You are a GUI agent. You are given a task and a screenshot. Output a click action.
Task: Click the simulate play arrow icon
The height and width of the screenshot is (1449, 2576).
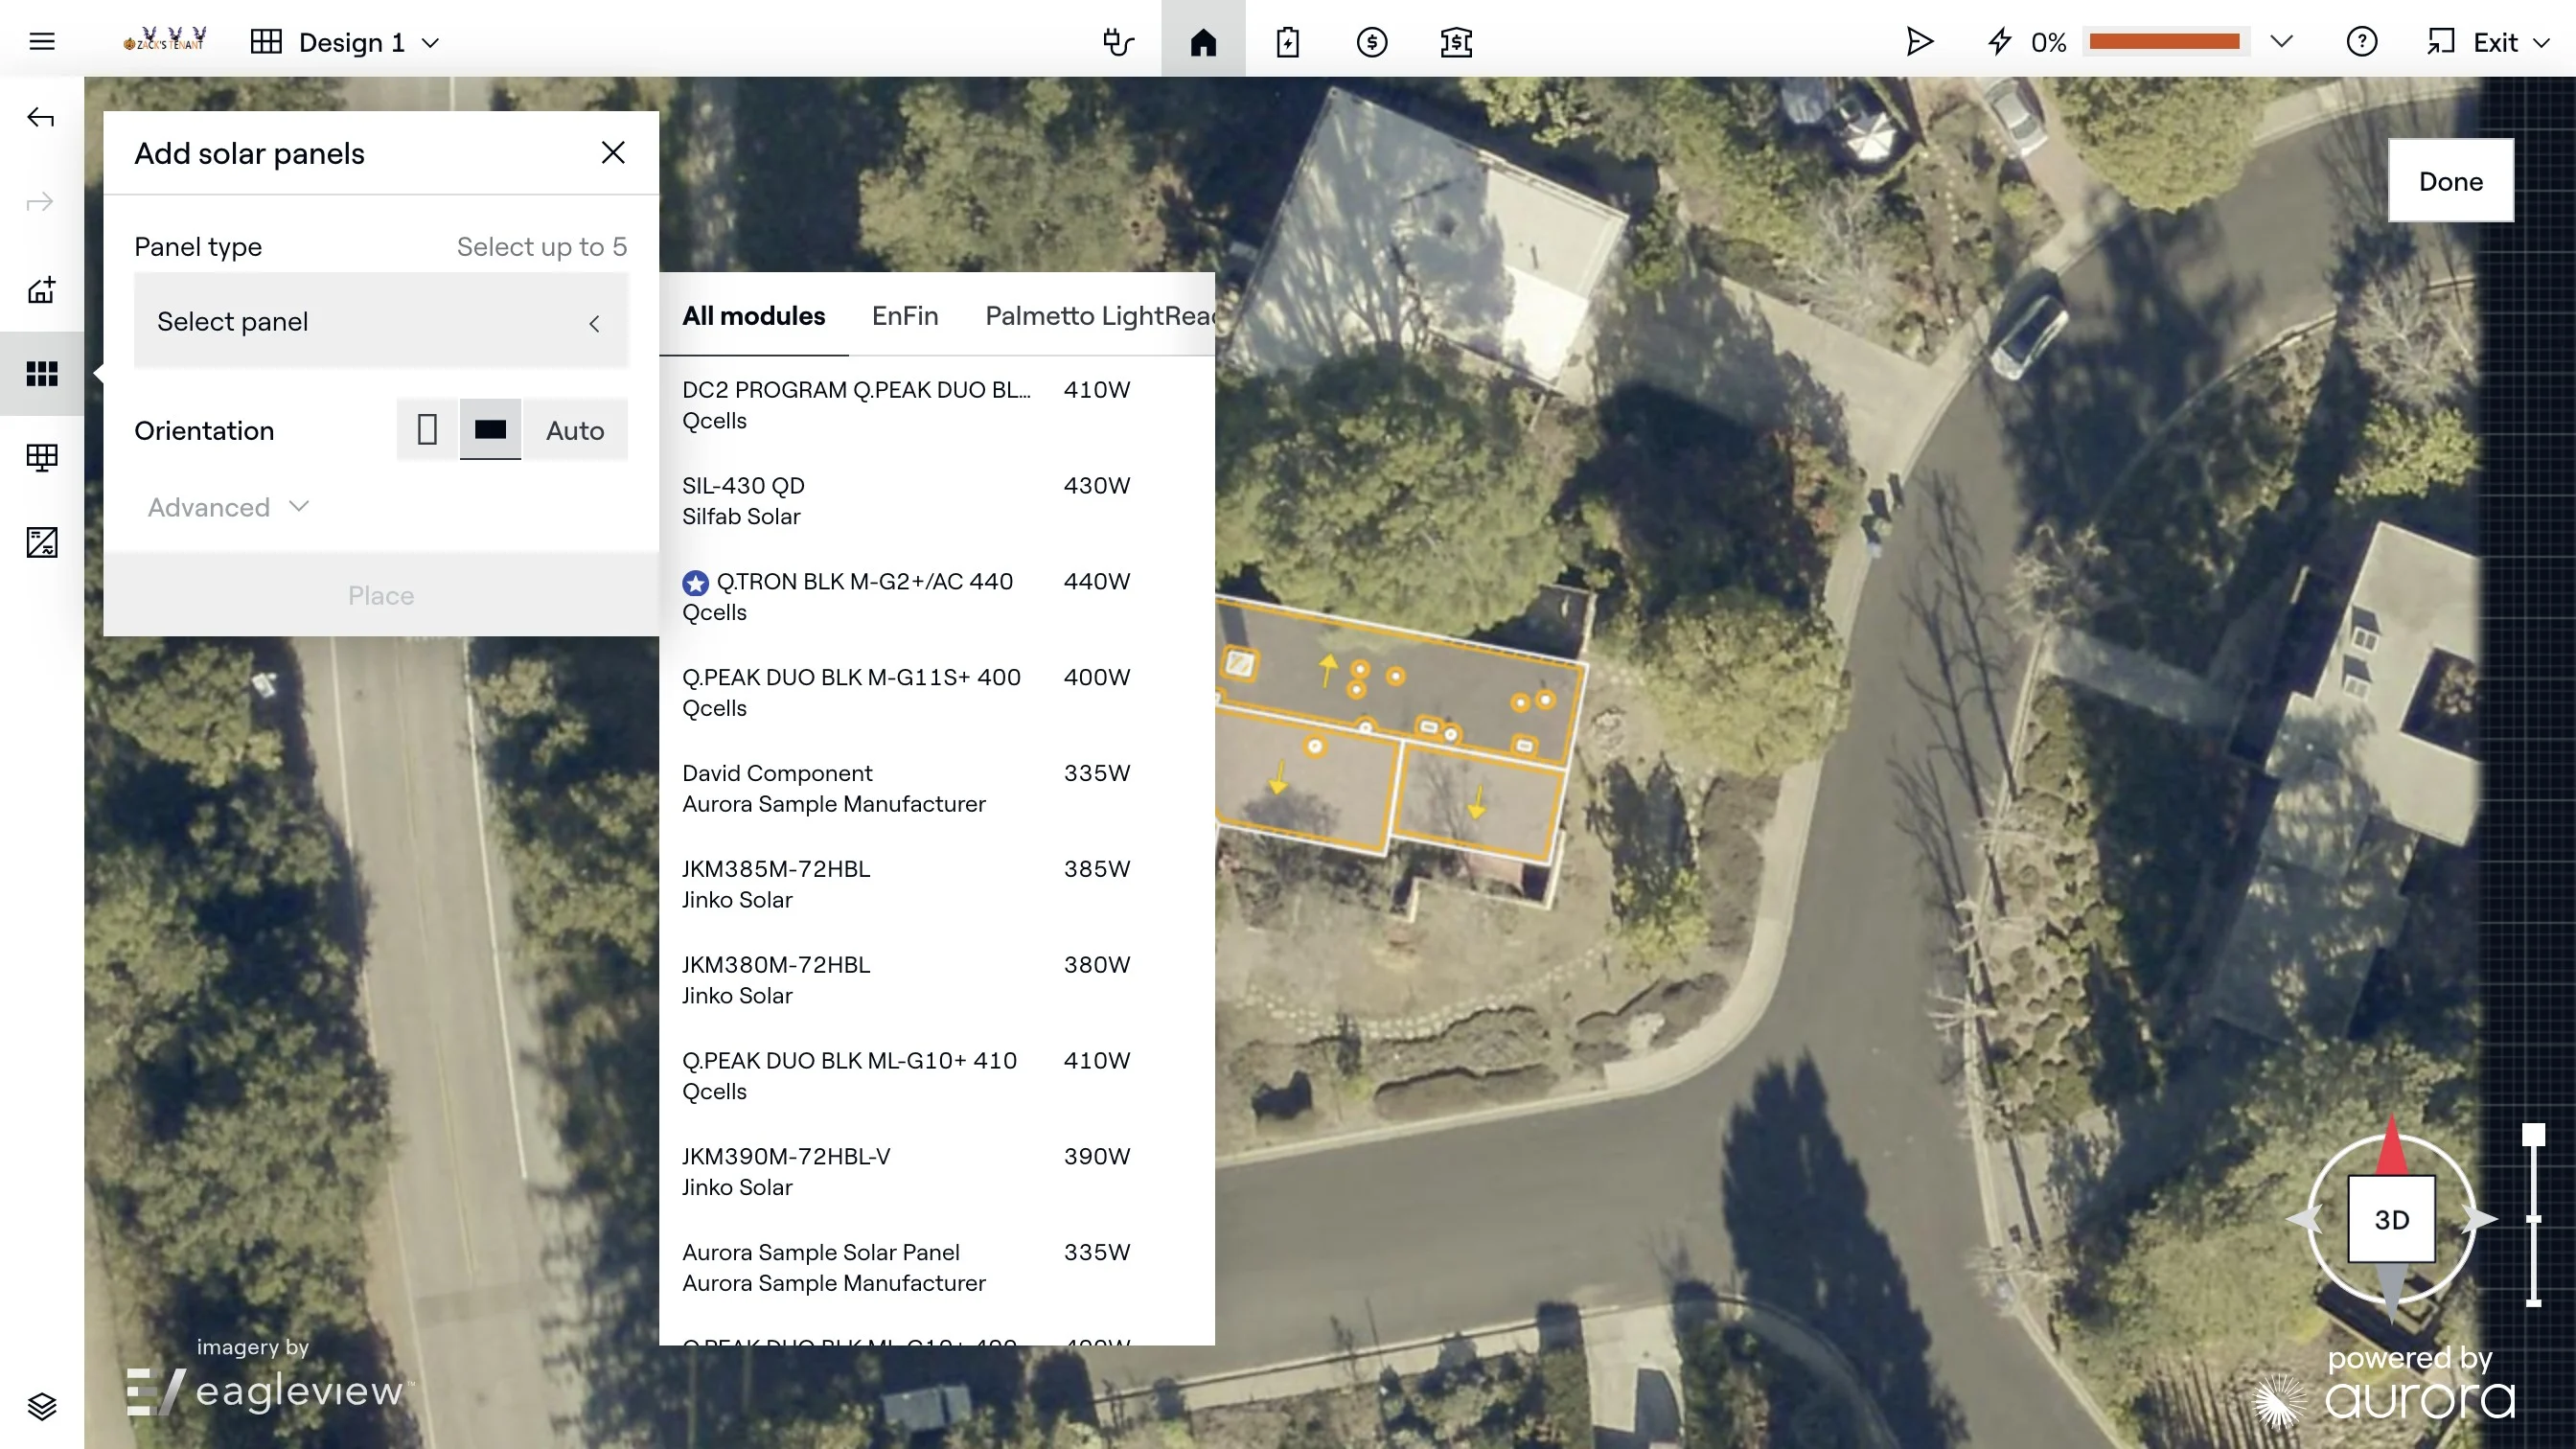pyautogui.click(x=1918, y=42)
